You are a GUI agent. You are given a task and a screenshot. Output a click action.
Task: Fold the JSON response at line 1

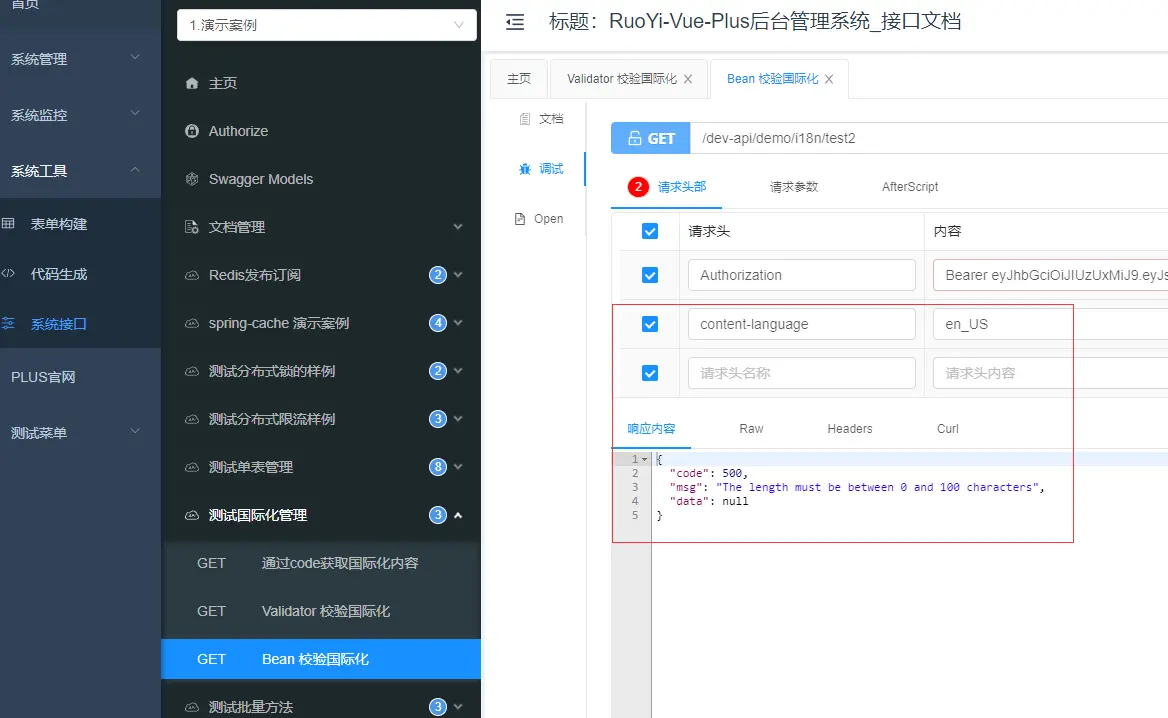644,459
